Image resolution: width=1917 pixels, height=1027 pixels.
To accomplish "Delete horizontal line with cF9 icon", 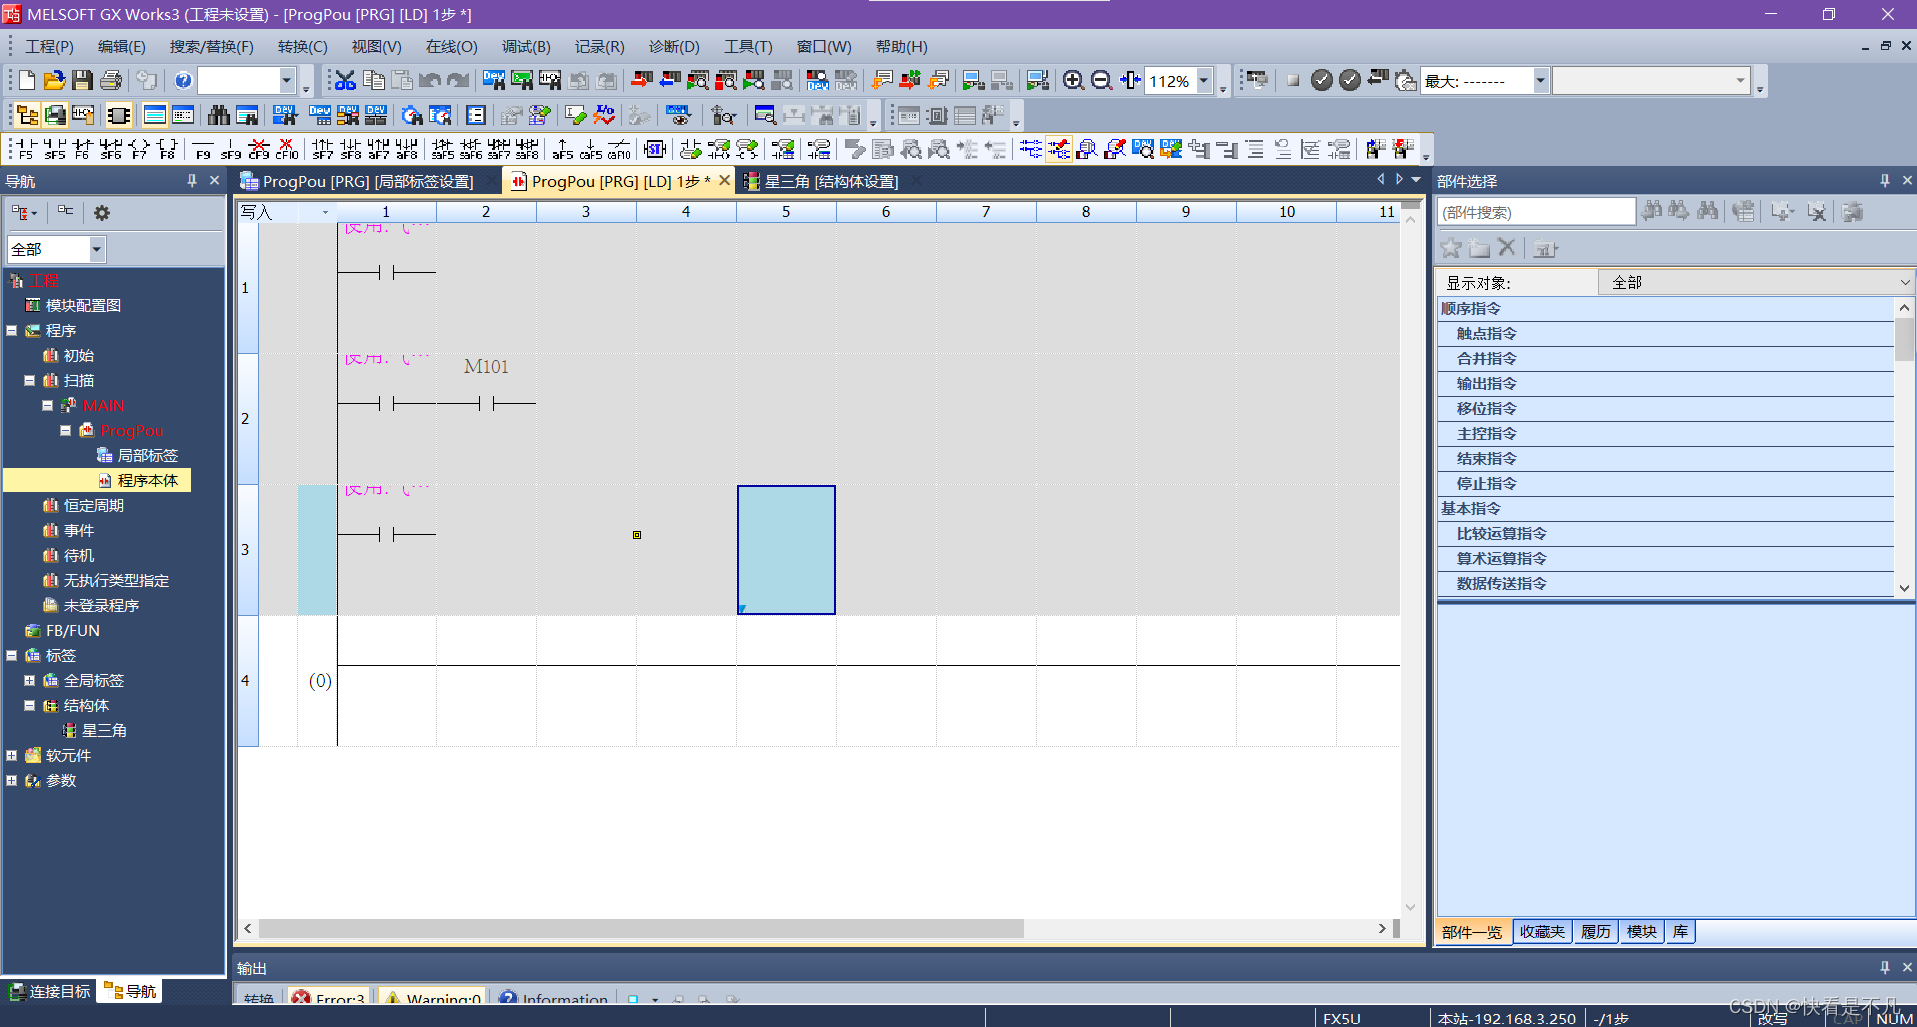I will point(259,149).
